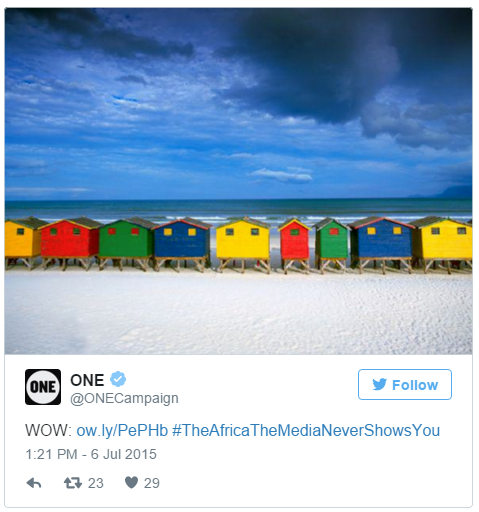View the 23 retweets count
The height and width of the screenshot is (512, 479).
[x=96, y=483]
